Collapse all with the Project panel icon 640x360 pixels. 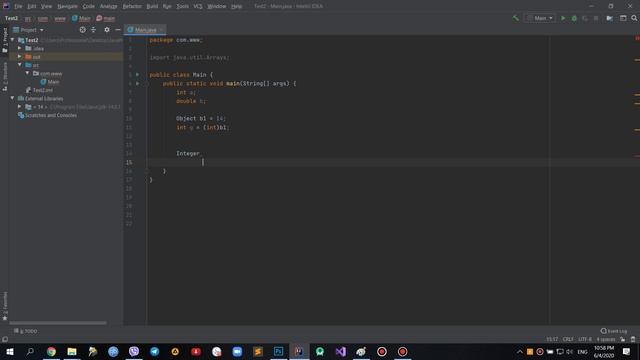click(x=93, y=30)
